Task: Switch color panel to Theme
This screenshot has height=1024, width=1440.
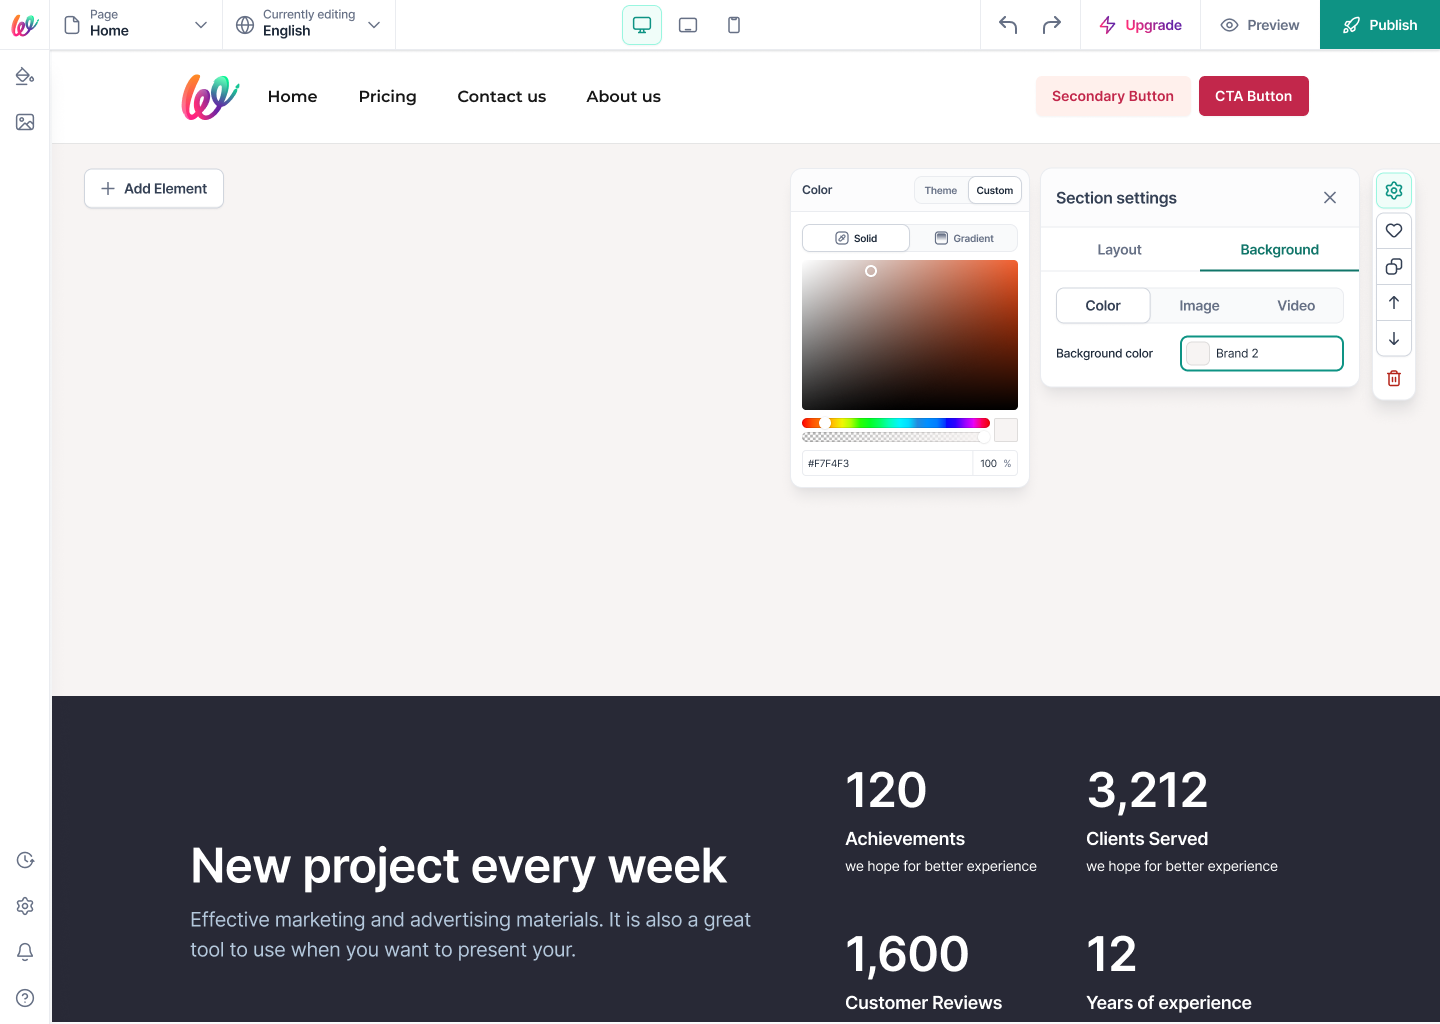Action: (x=940, y=190)
